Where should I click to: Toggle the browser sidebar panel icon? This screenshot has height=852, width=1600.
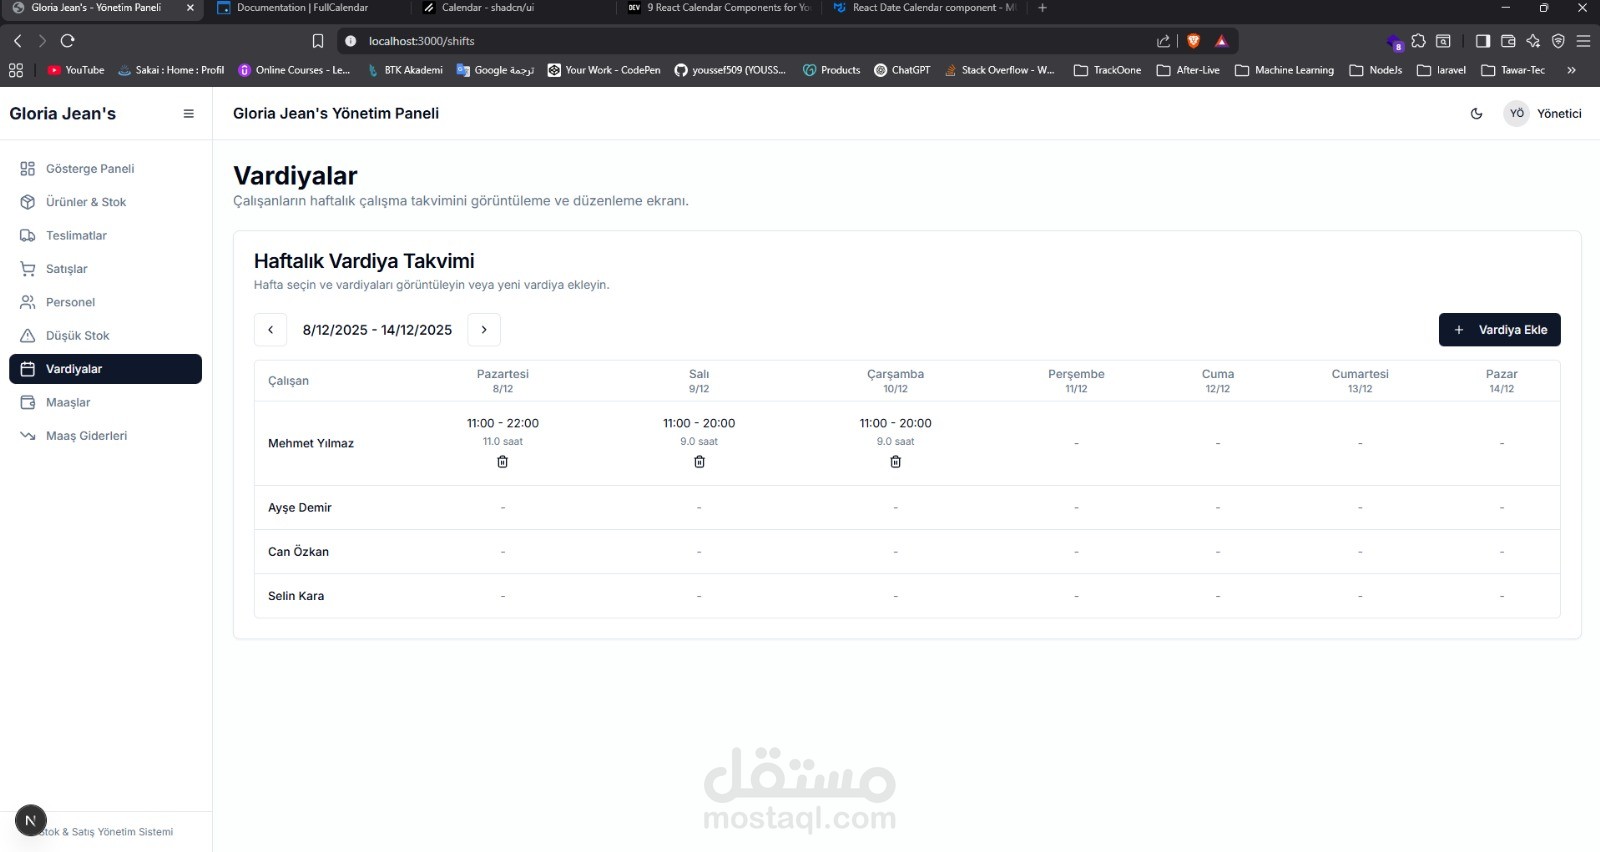pos(1483,41)
